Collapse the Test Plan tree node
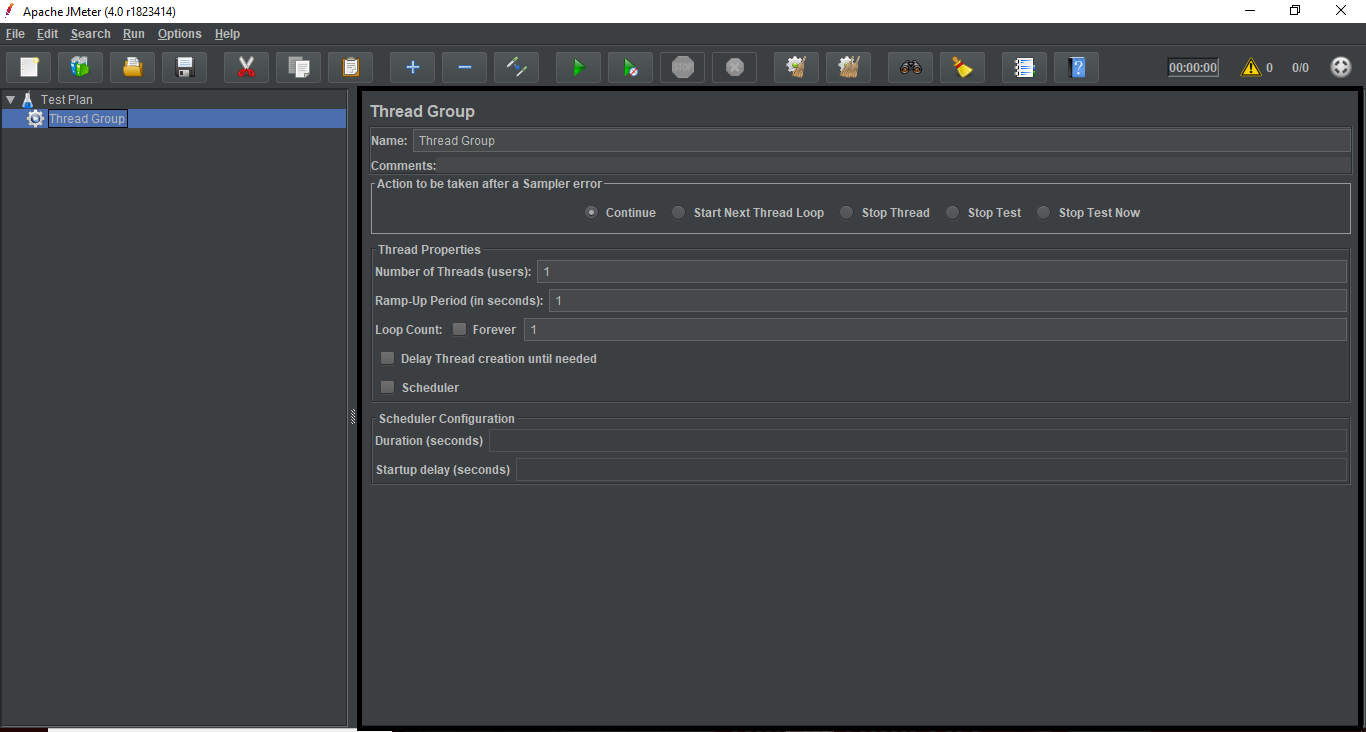 [11, 100]
